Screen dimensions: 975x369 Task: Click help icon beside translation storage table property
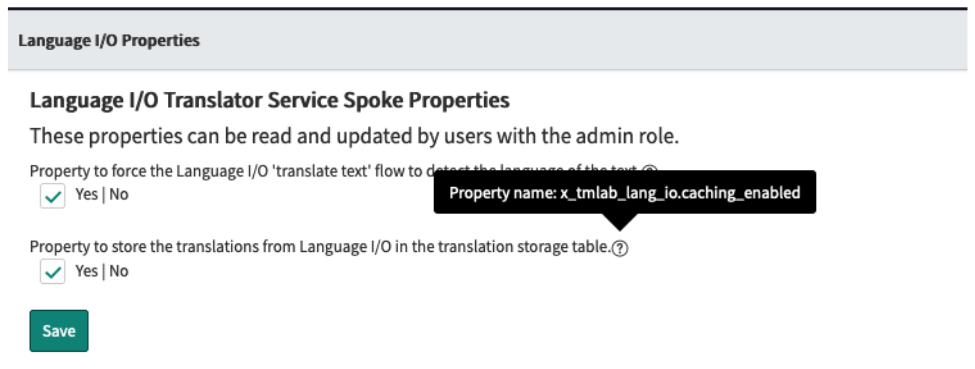pos(620,249)
